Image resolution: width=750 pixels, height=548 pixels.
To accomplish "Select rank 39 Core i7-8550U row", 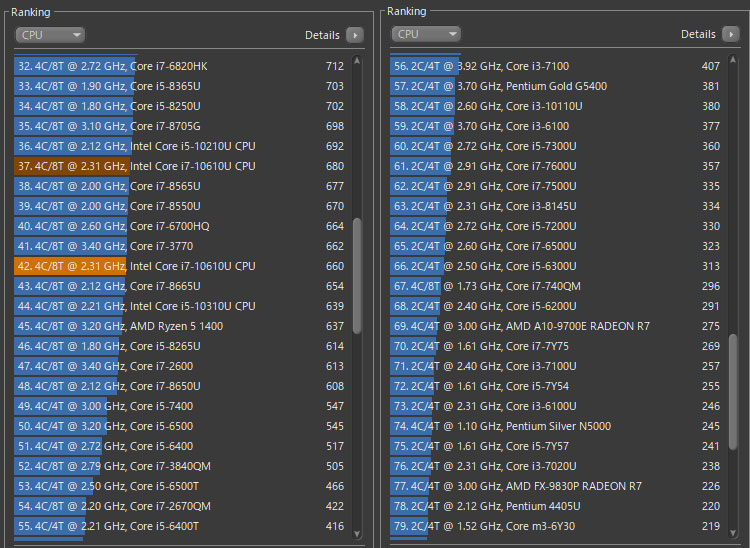I will coord(181,206).
